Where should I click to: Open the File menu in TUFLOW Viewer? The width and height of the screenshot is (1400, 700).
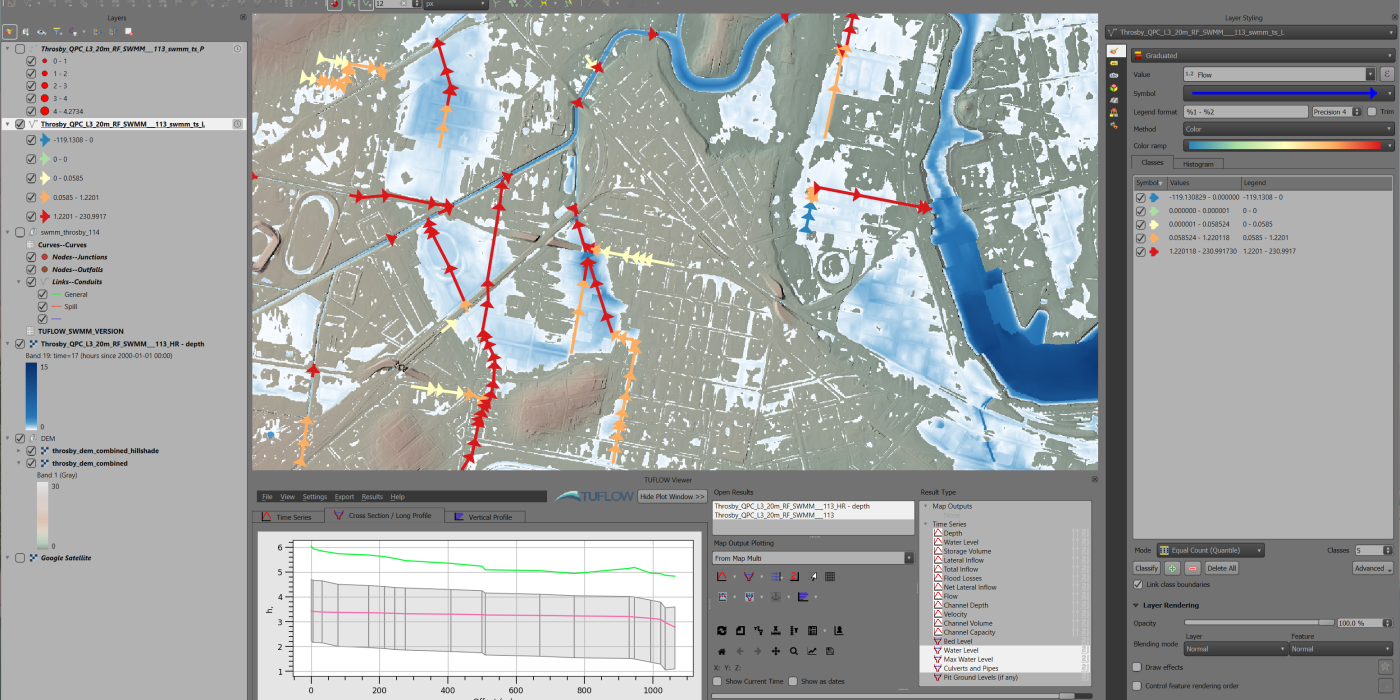(x=267, y=497)
